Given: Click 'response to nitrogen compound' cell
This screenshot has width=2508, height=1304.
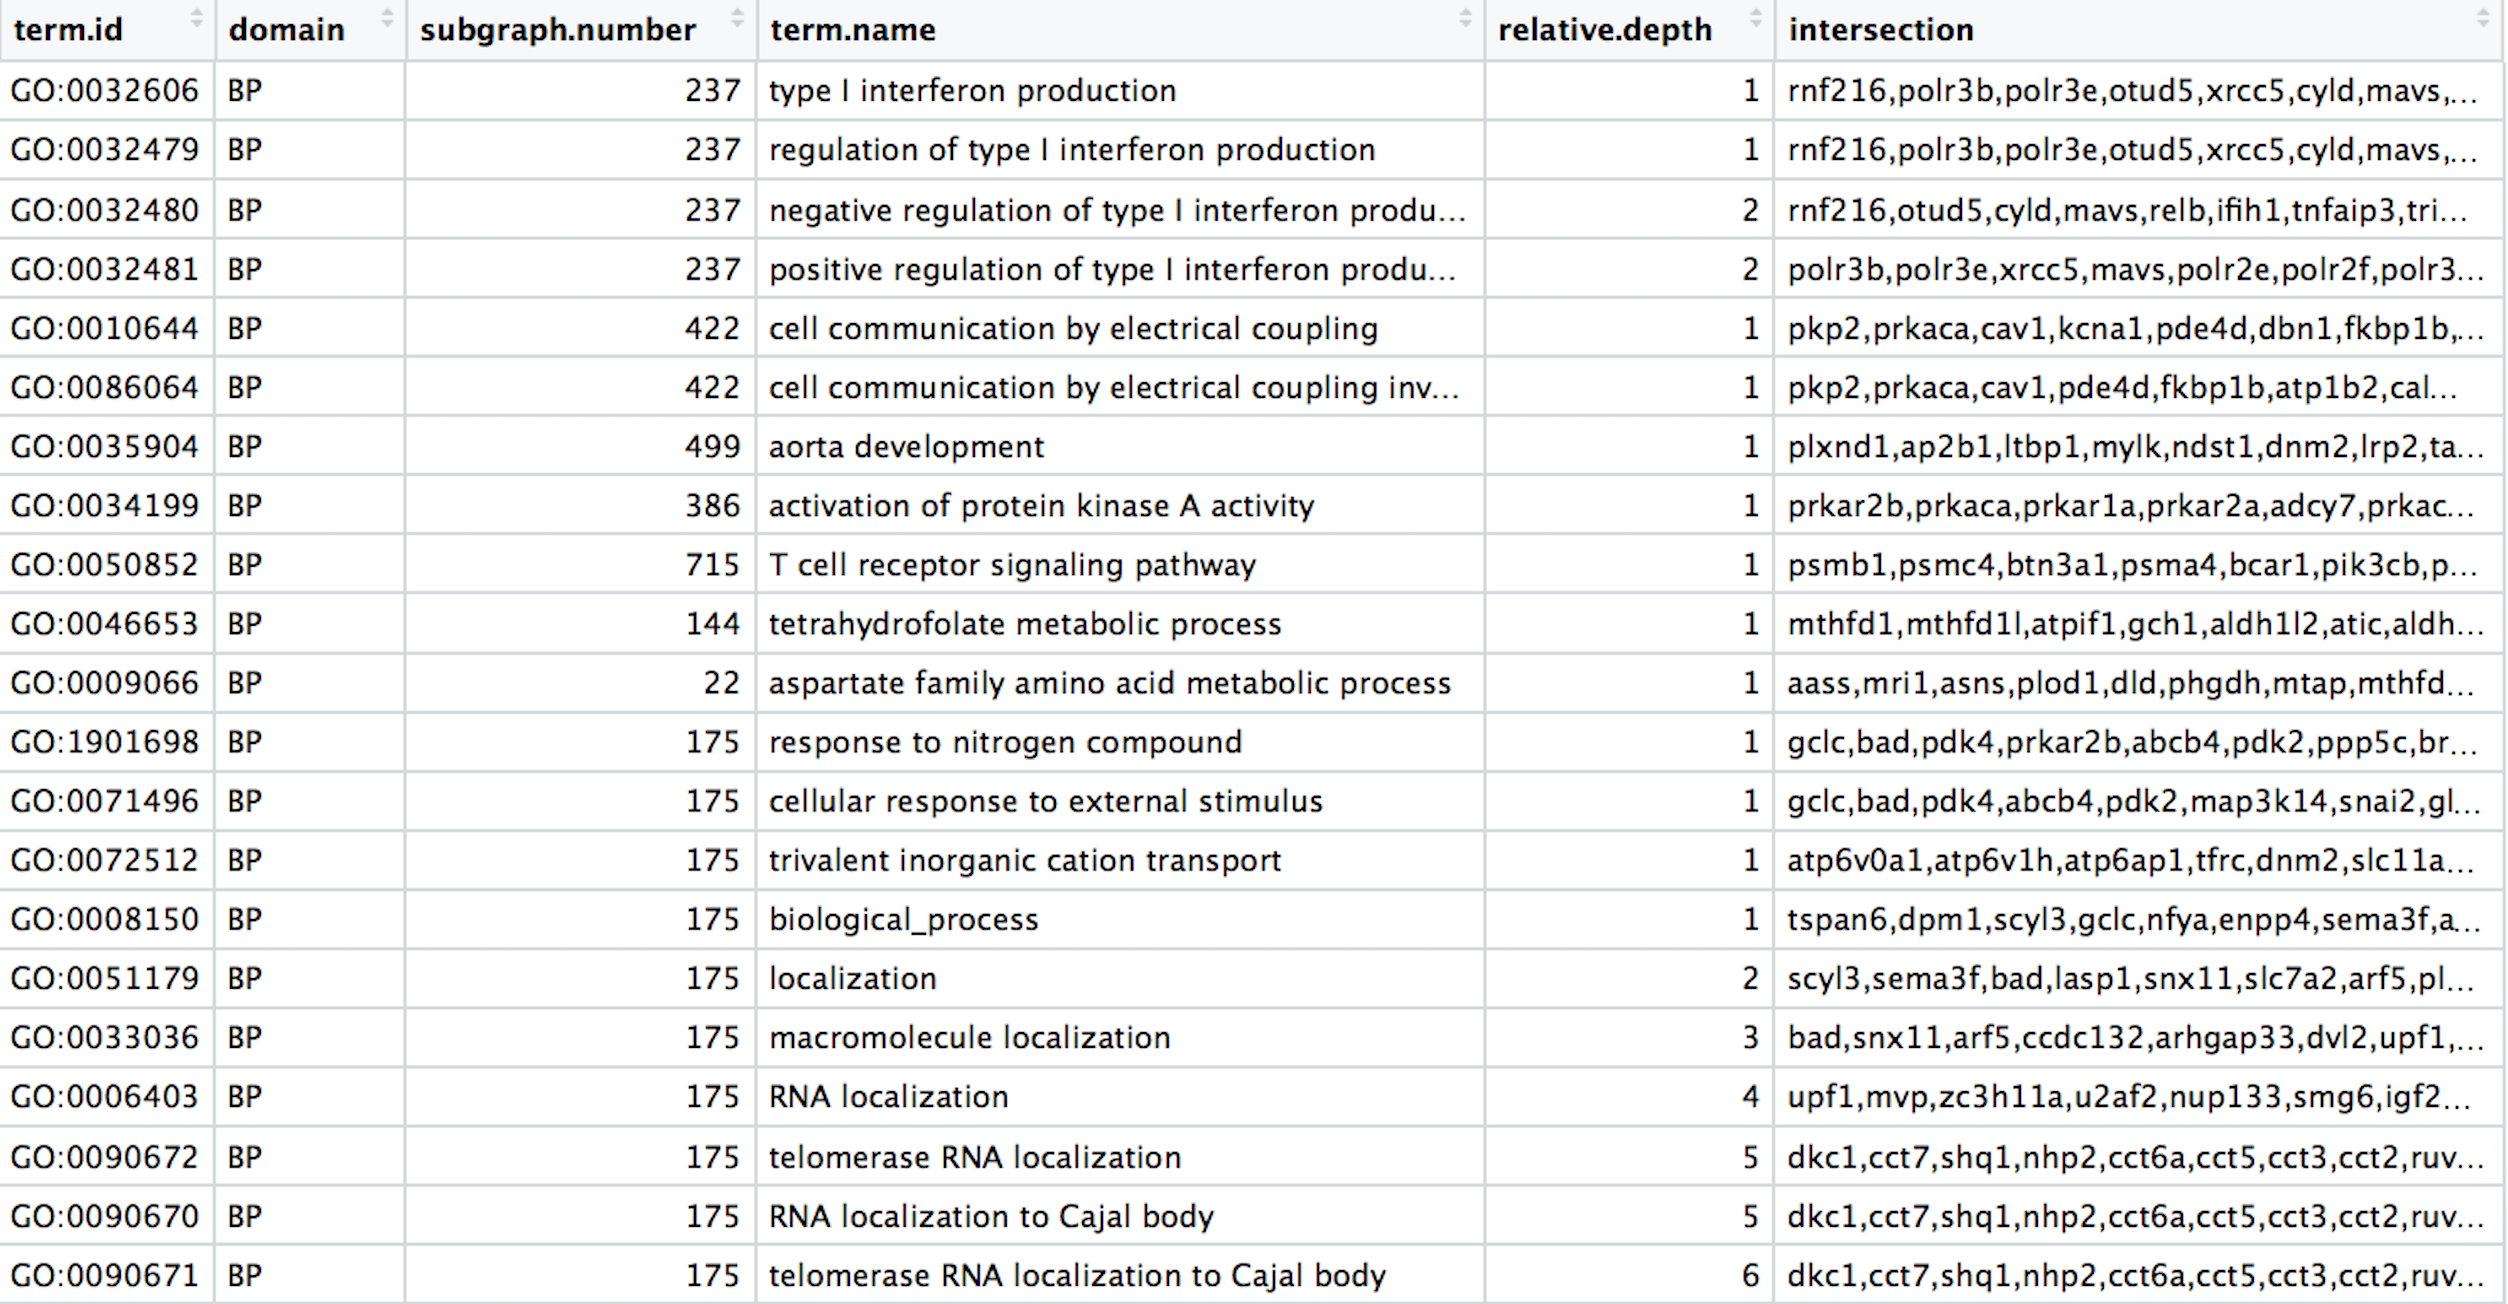Looking at the screenshot, I should click(1120, 742).
